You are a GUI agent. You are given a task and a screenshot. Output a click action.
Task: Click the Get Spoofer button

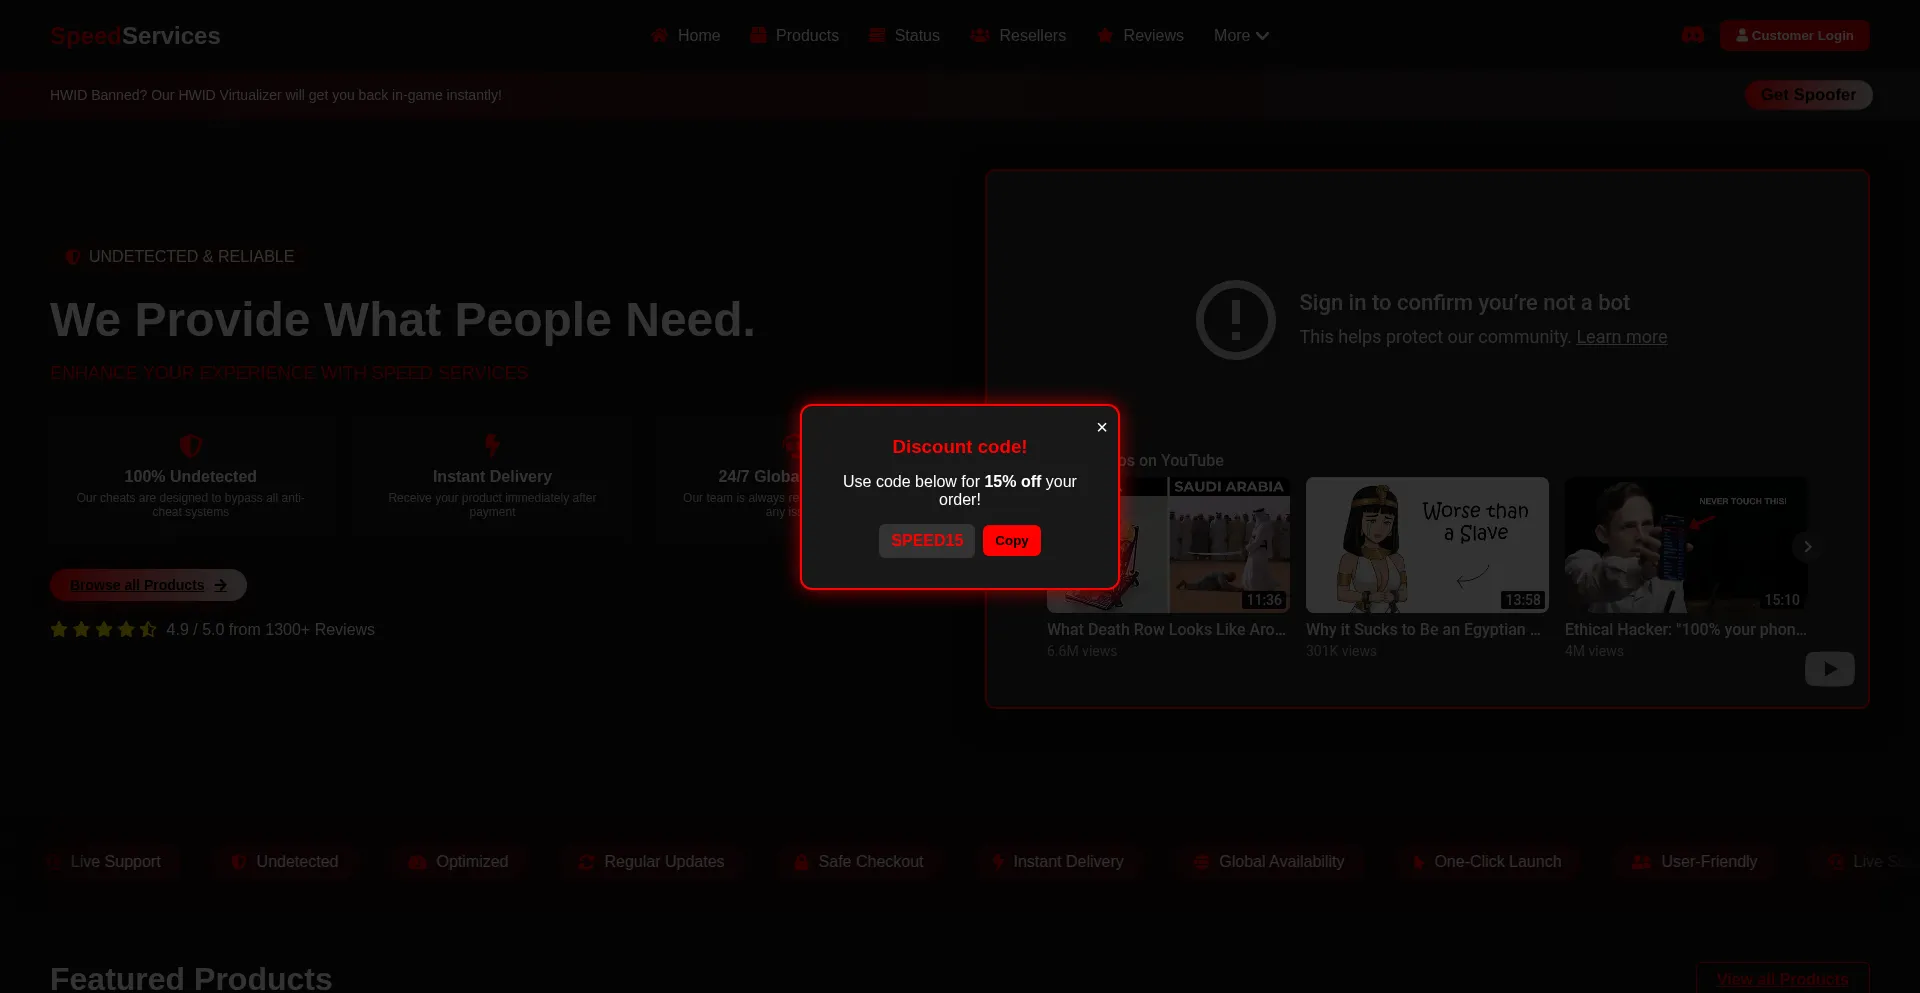pos(1808,95)
